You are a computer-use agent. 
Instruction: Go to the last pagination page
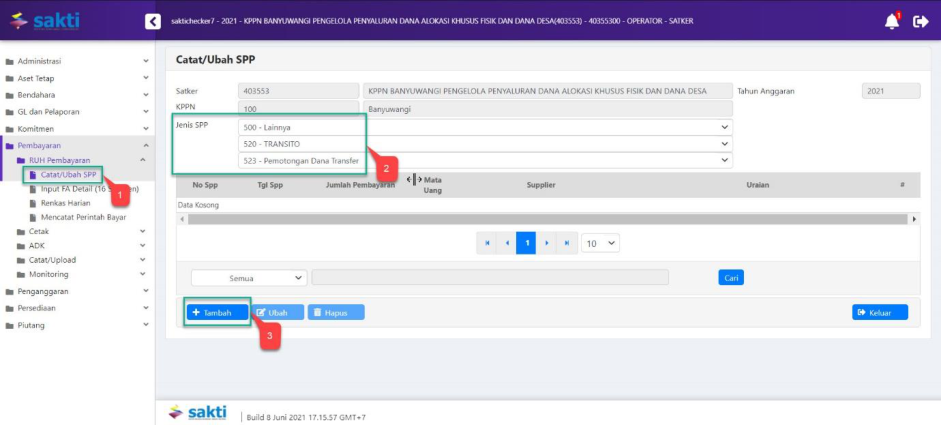[567, 243]
